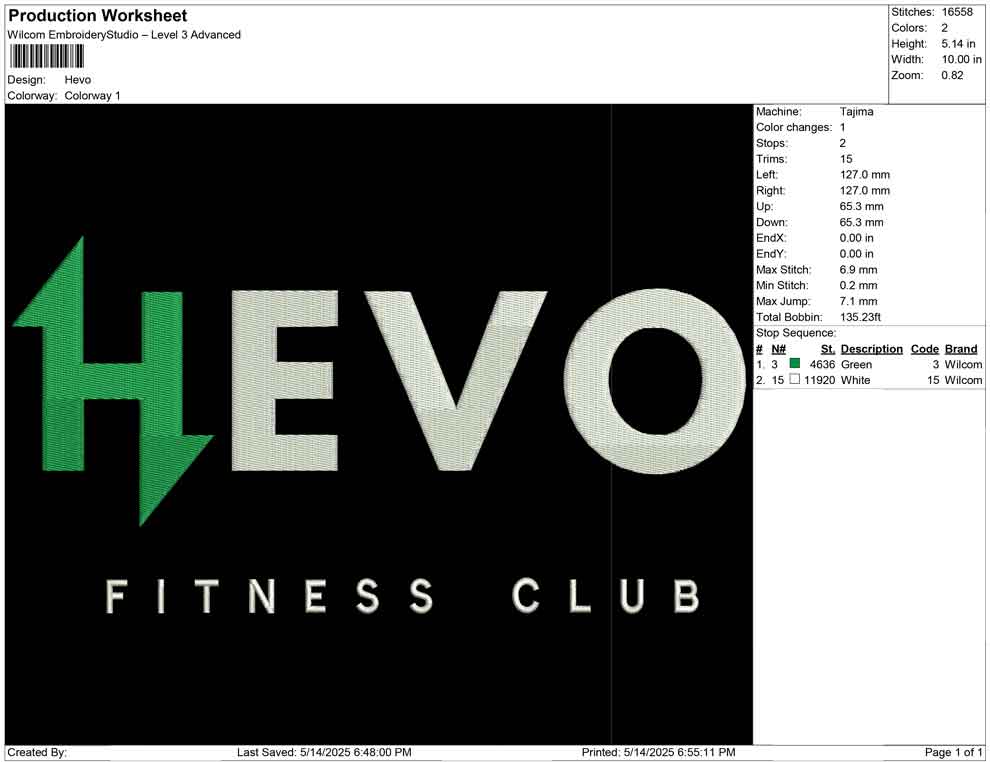Click the 'N#' column header

tap(778, 349)
